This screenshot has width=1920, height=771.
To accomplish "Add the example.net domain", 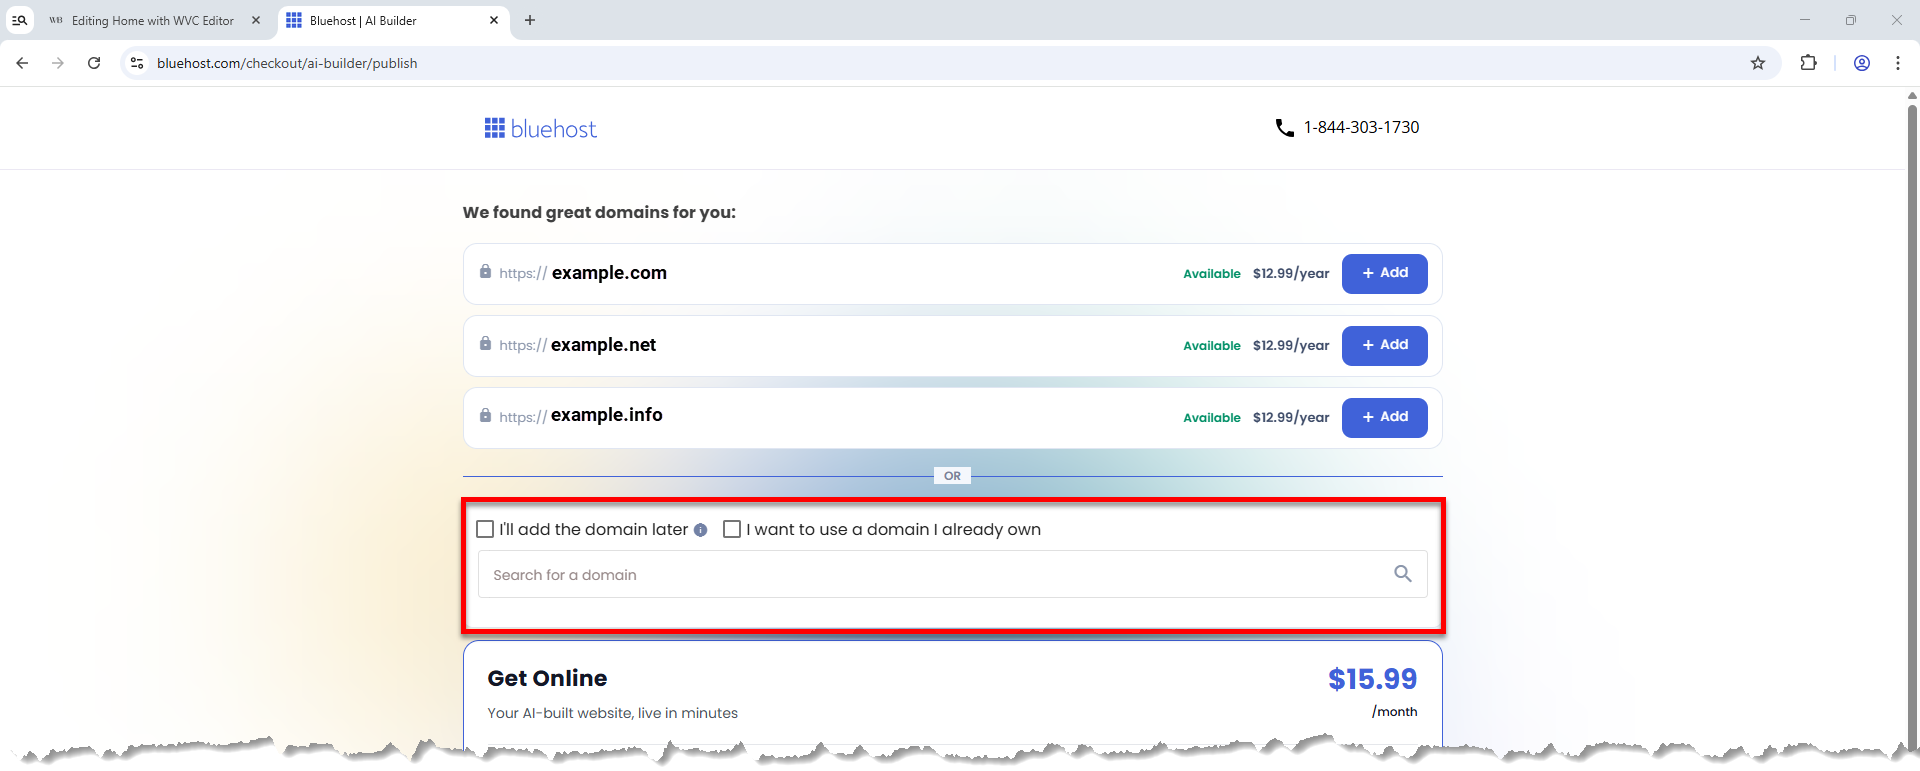I will tap(1384, 345).
